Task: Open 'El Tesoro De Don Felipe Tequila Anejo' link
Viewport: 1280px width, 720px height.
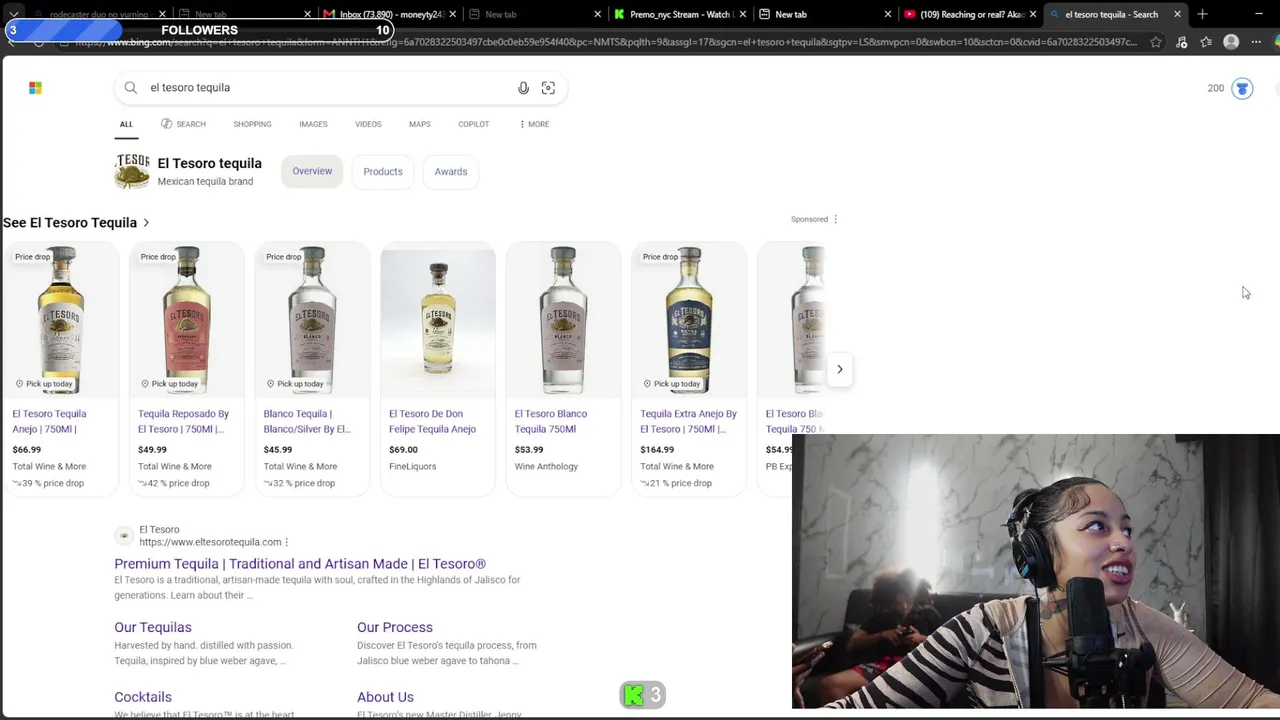Action: [x=433, y=421]
